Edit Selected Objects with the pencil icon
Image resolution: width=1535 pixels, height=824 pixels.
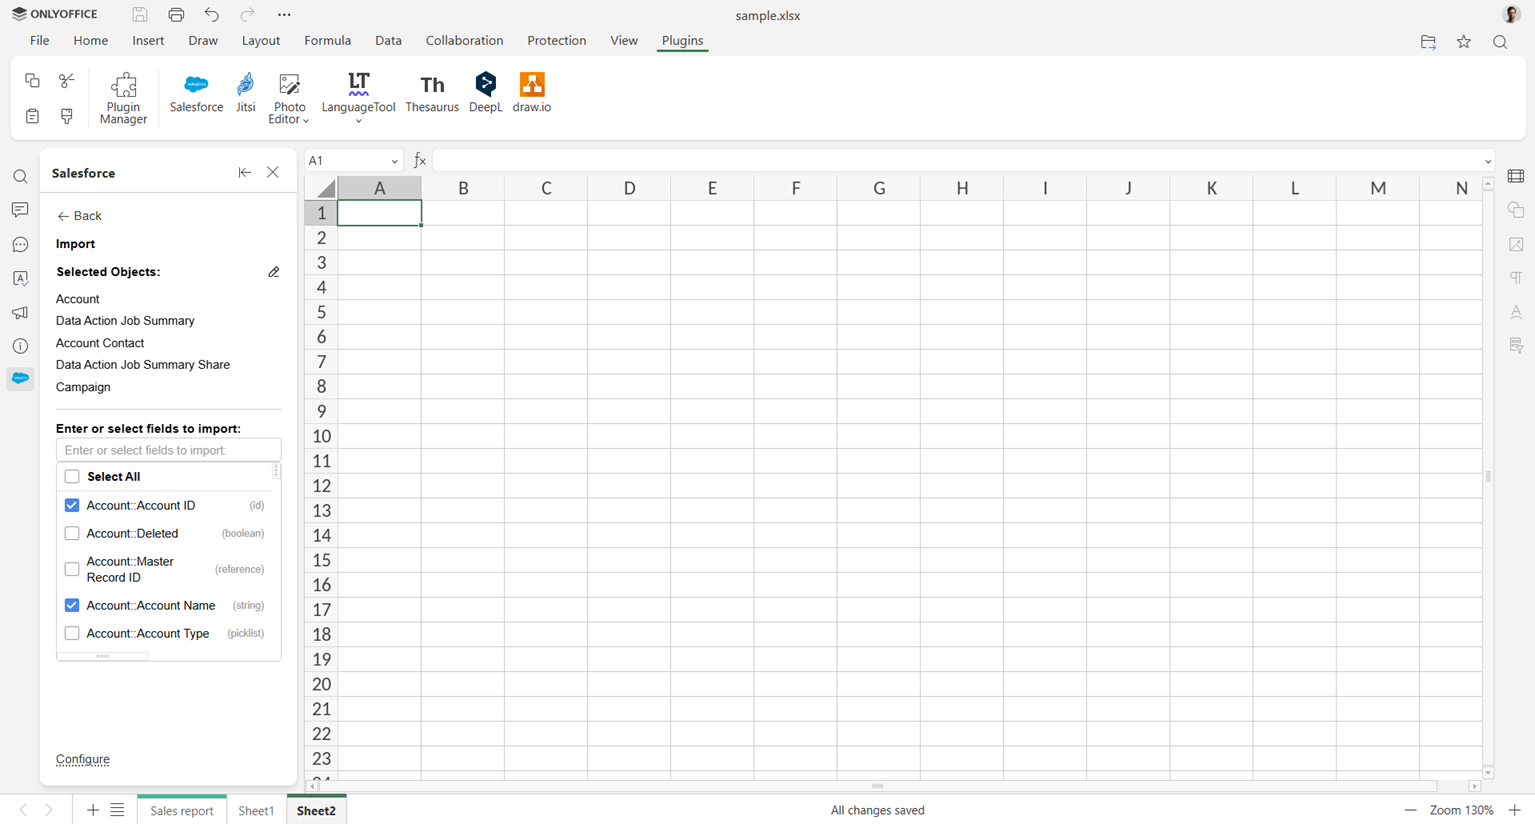click(x=274, y=272)
